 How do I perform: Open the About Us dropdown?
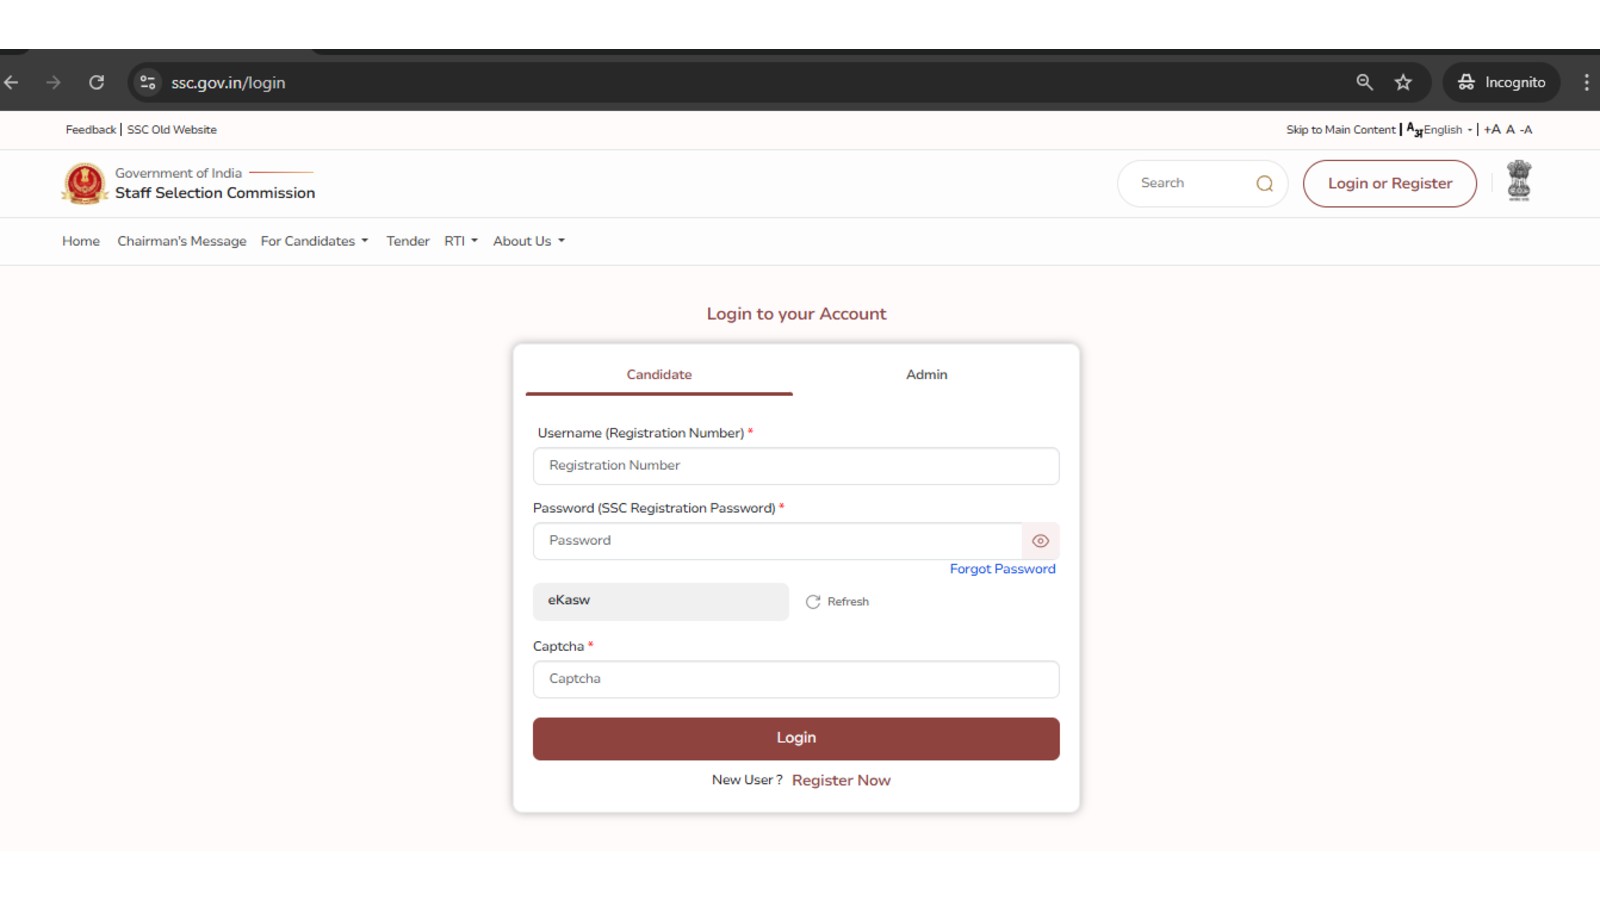[x=529, y=241]
